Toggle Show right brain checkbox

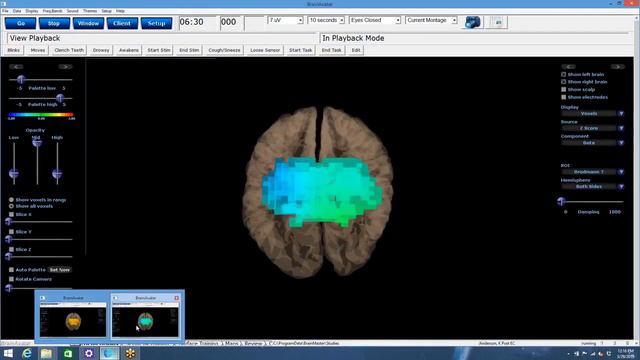coord(564,82)
